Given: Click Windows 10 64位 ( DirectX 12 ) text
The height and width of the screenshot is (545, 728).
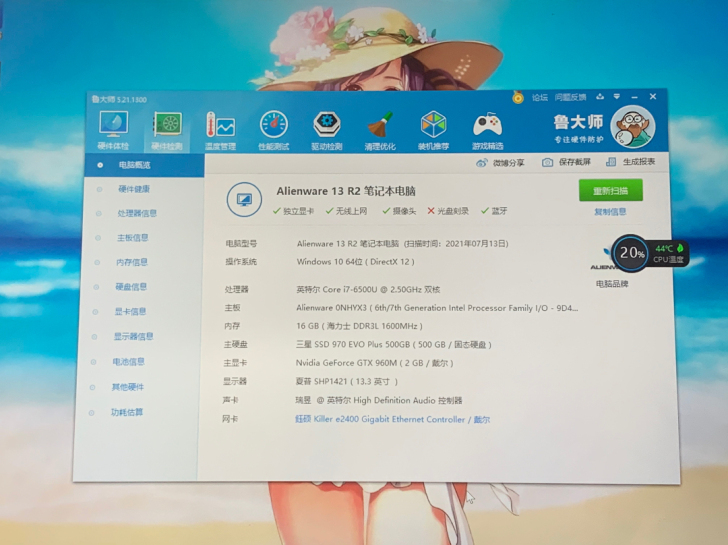Looking at the screenshot, I should pyautogui.click(x=356, y=262).
